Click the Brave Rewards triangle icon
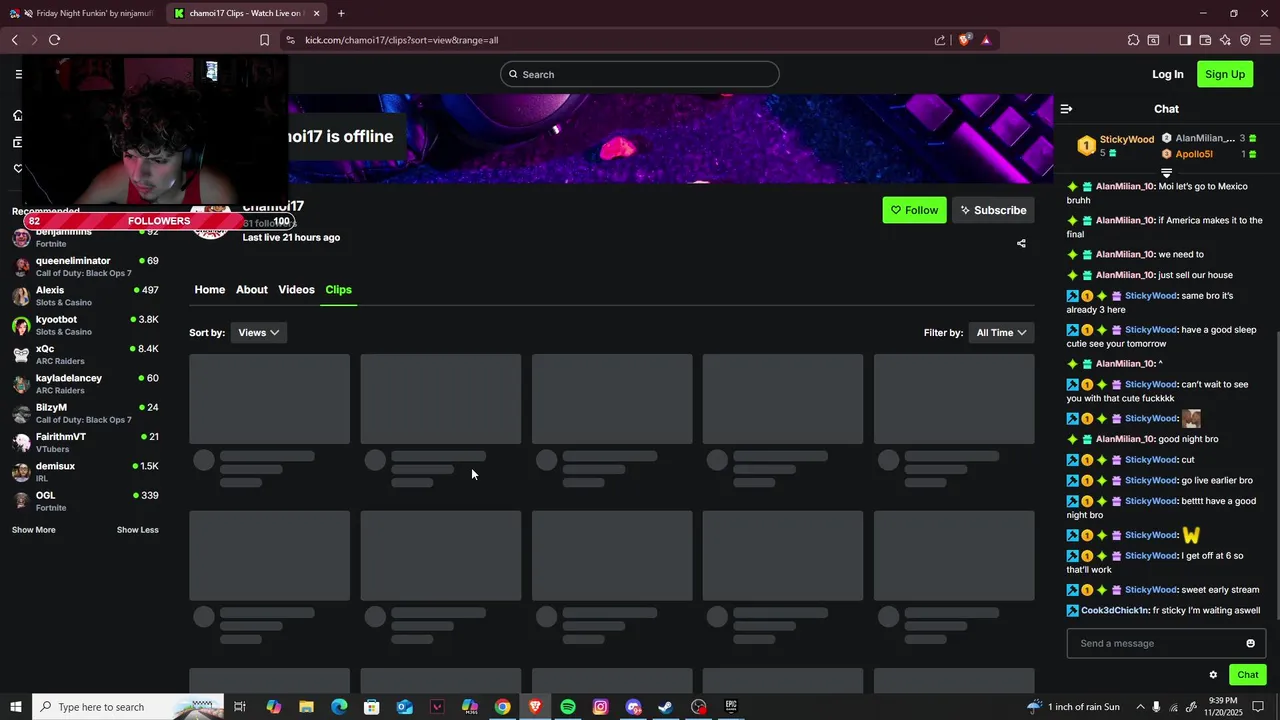 click(986, 40)
